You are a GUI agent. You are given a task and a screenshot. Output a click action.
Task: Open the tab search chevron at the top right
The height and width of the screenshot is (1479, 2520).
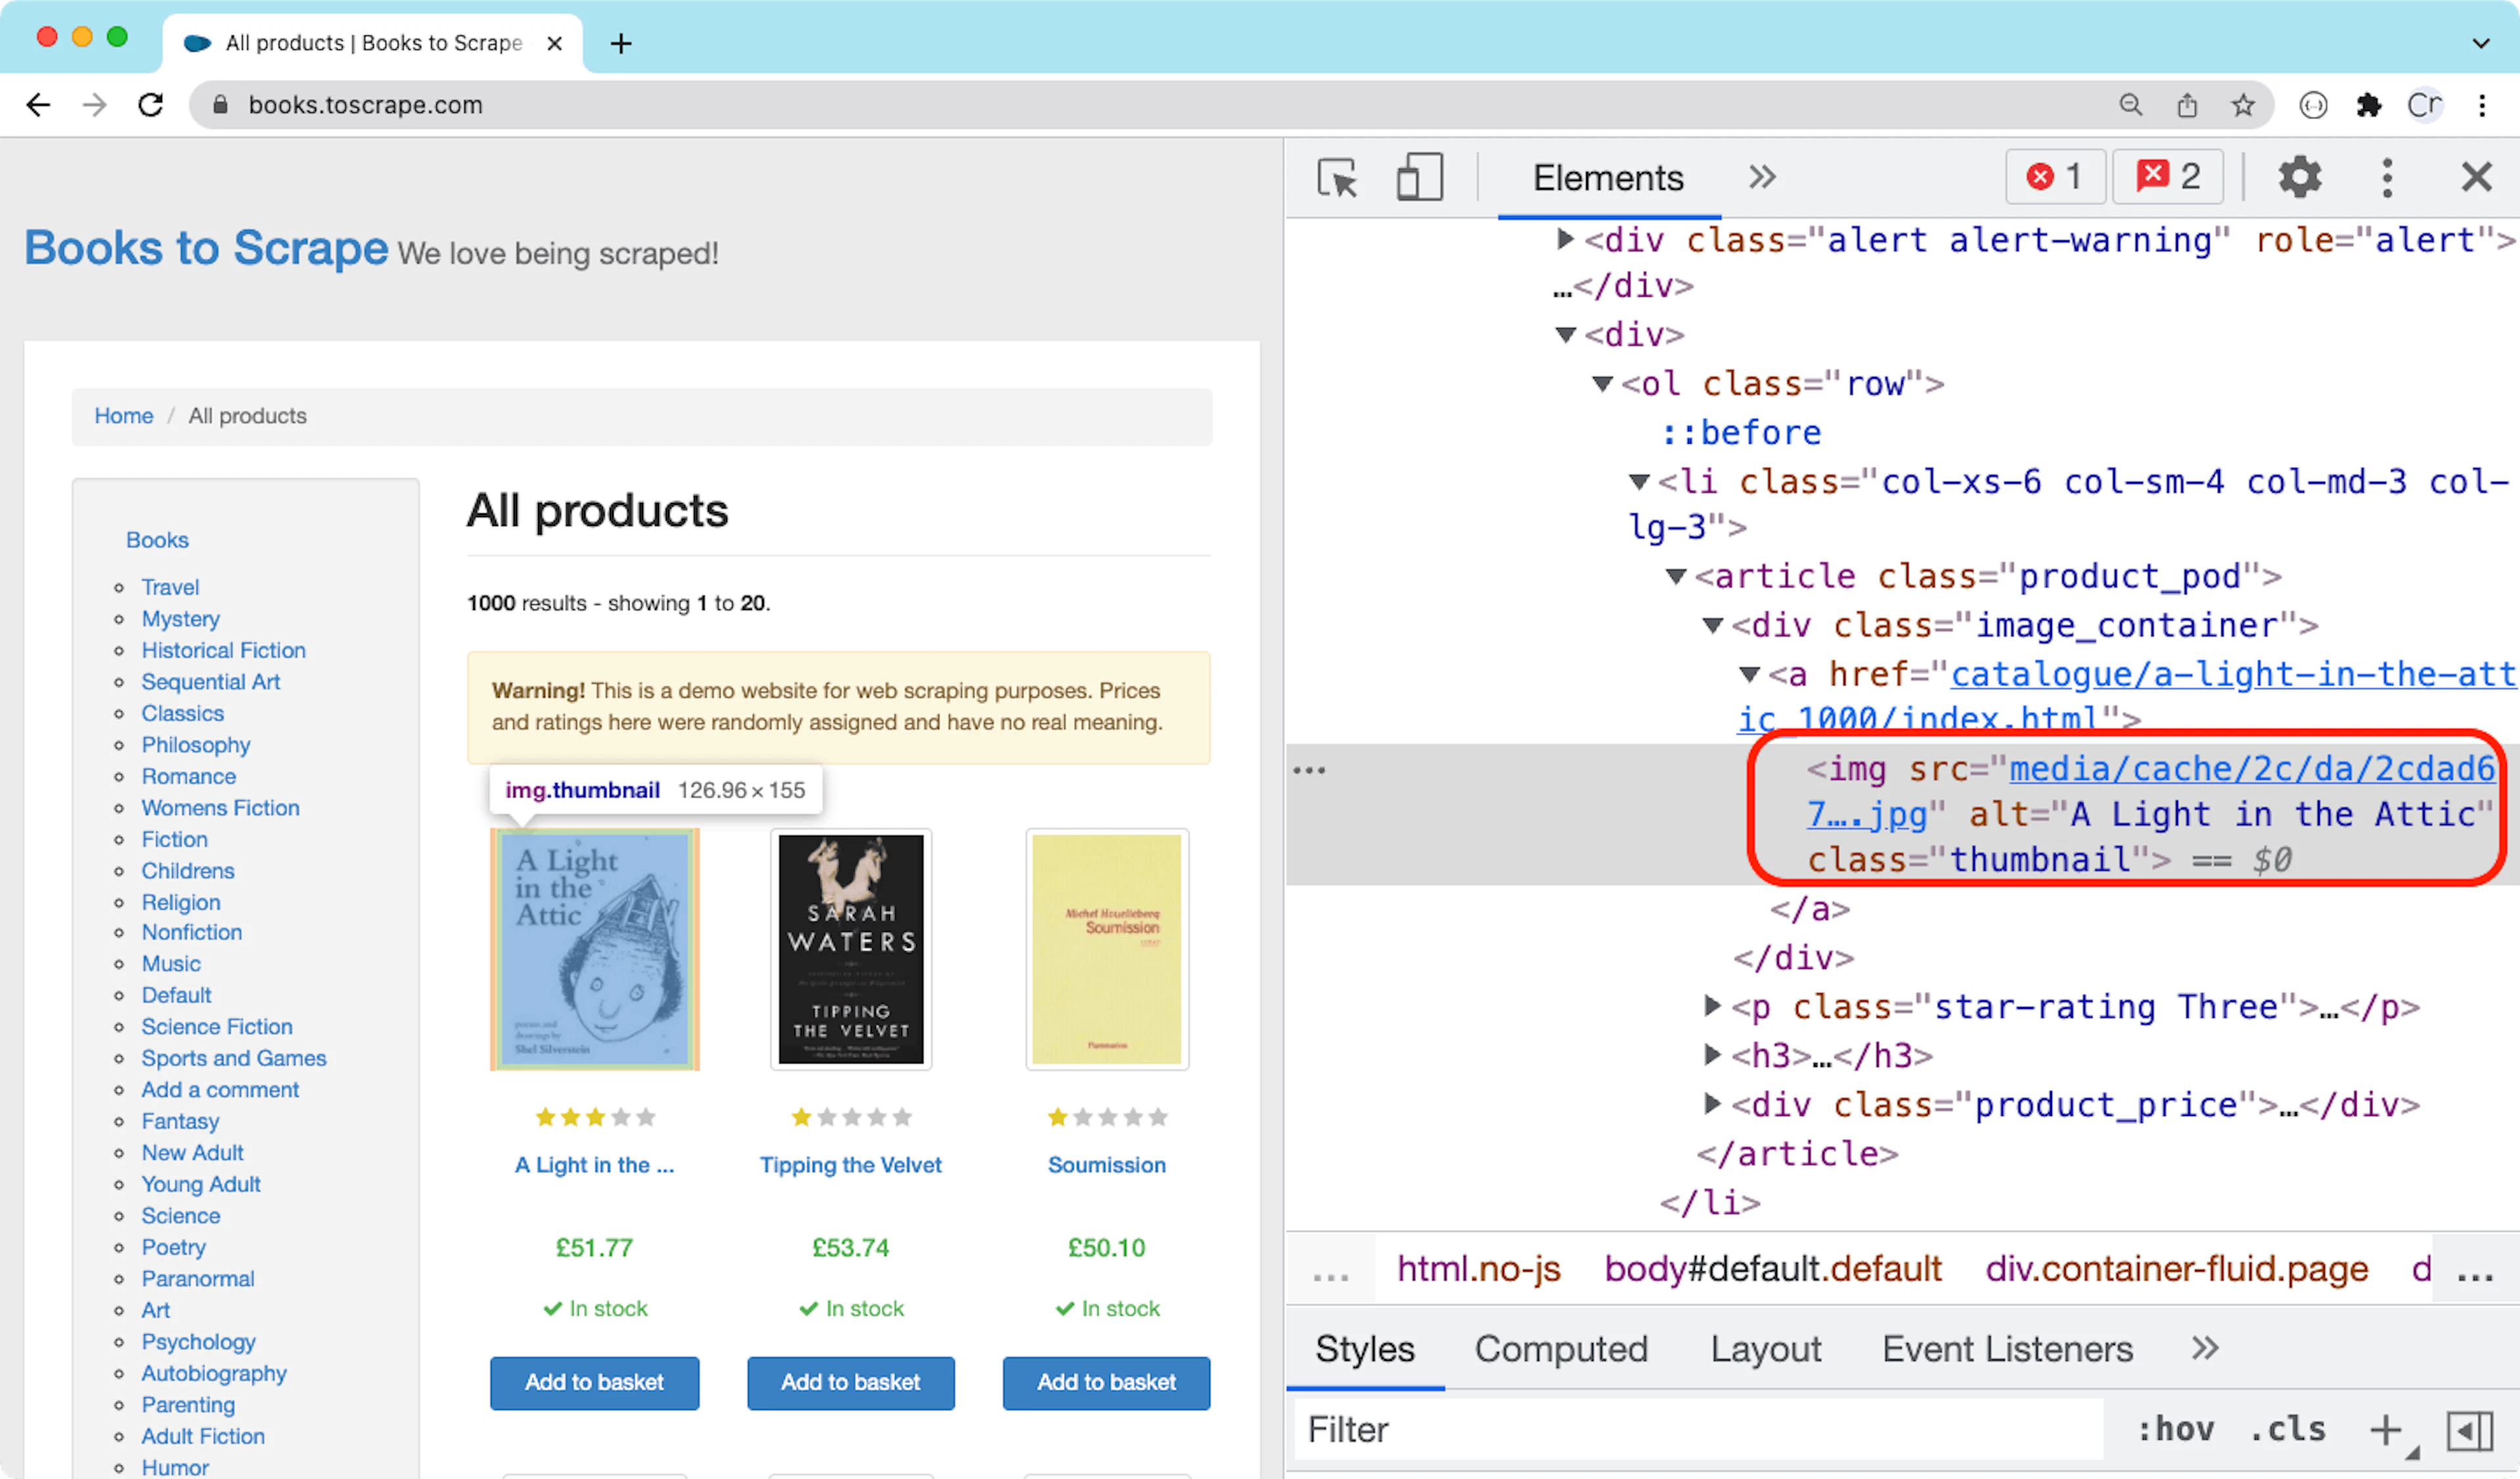pyautogui.click(x=2480, y=43)
